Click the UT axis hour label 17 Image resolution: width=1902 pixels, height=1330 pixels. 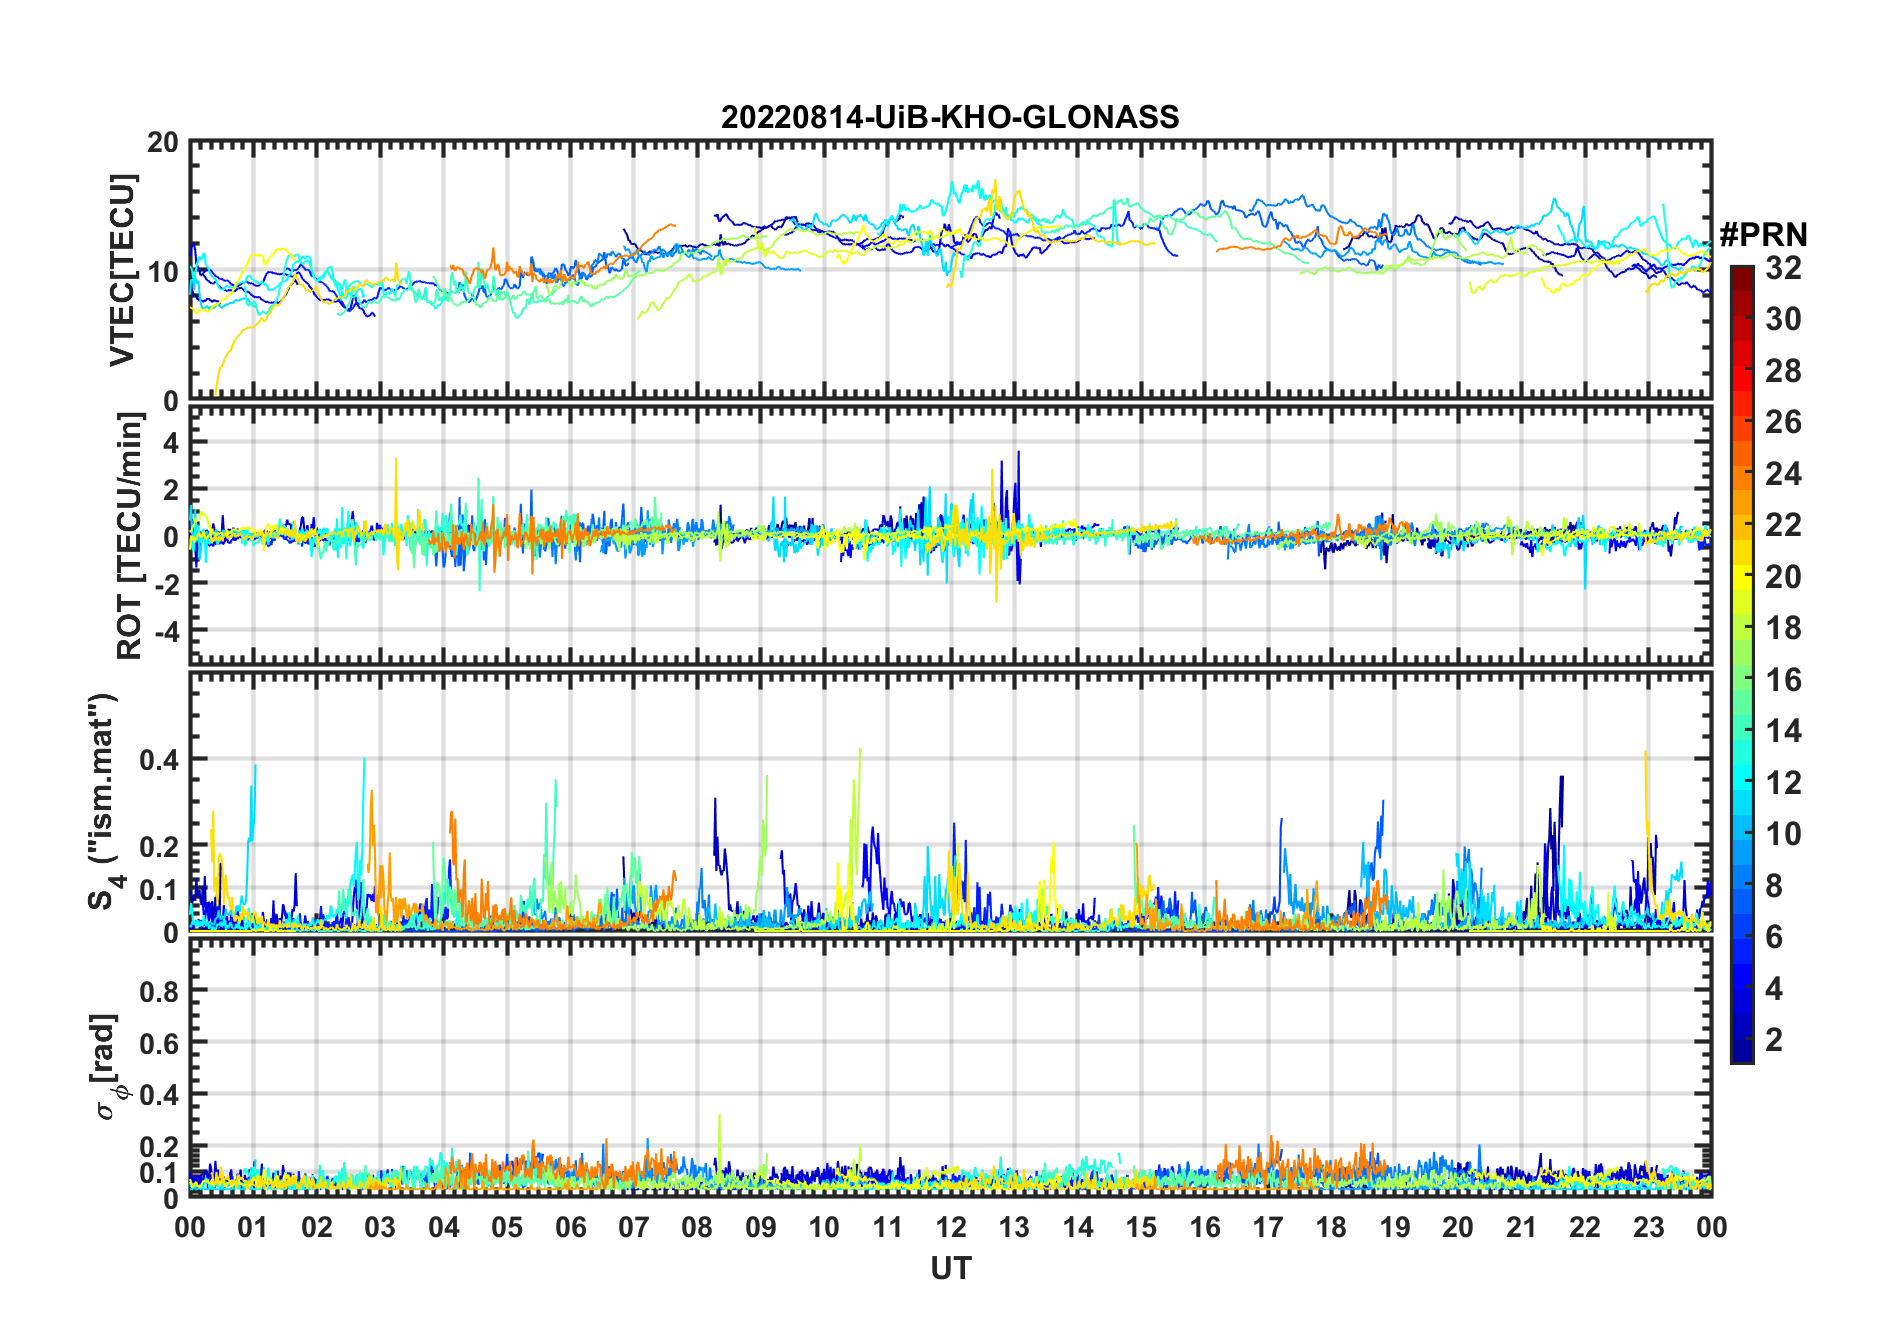(x=1268, y=1227)
